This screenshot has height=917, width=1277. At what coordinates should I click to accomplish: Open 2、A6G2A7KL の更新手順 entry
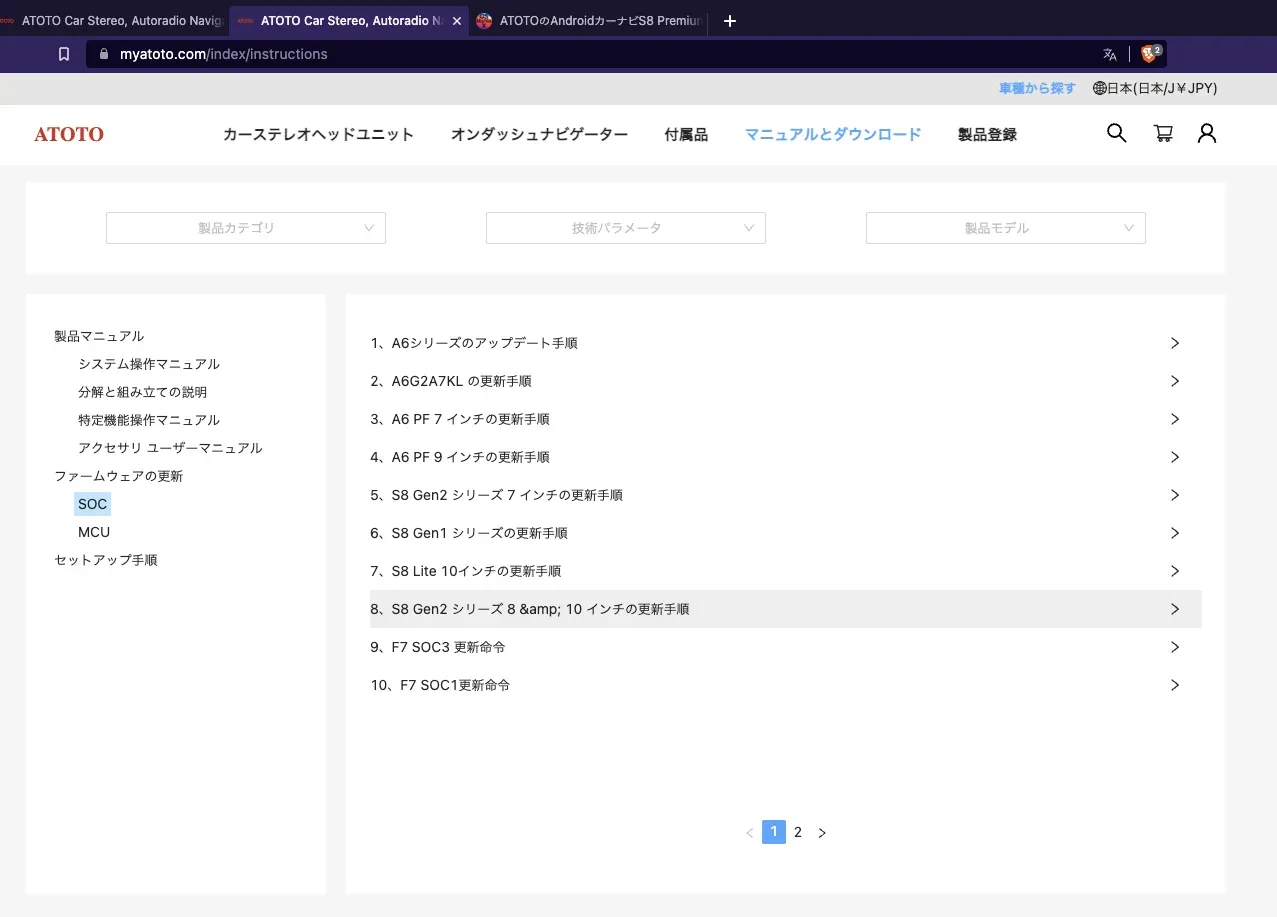click(x=785, y=381)
